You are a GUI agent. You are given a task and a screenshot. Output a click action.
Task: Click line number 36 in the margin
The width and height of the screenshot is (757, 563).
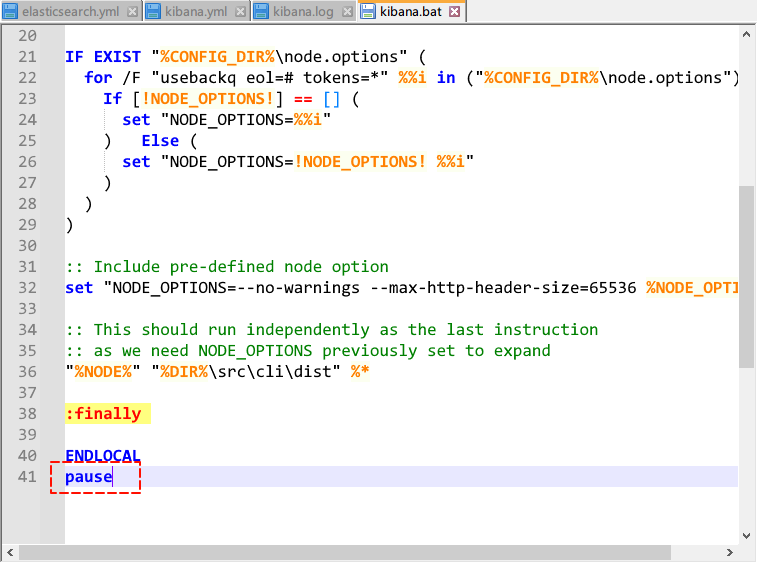click(x=28, y=371)
